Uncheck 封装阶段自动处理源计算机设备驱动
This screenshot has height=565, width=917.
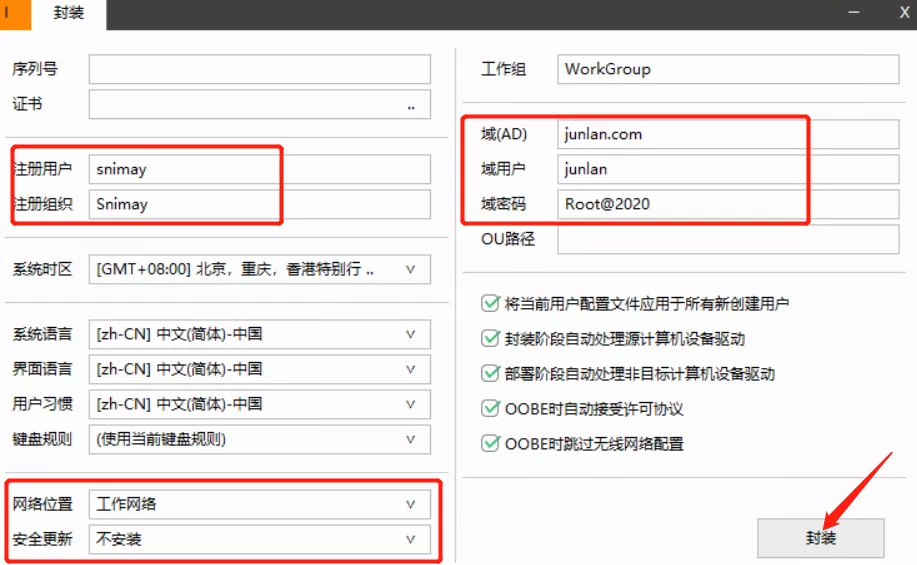pos(490,338)
